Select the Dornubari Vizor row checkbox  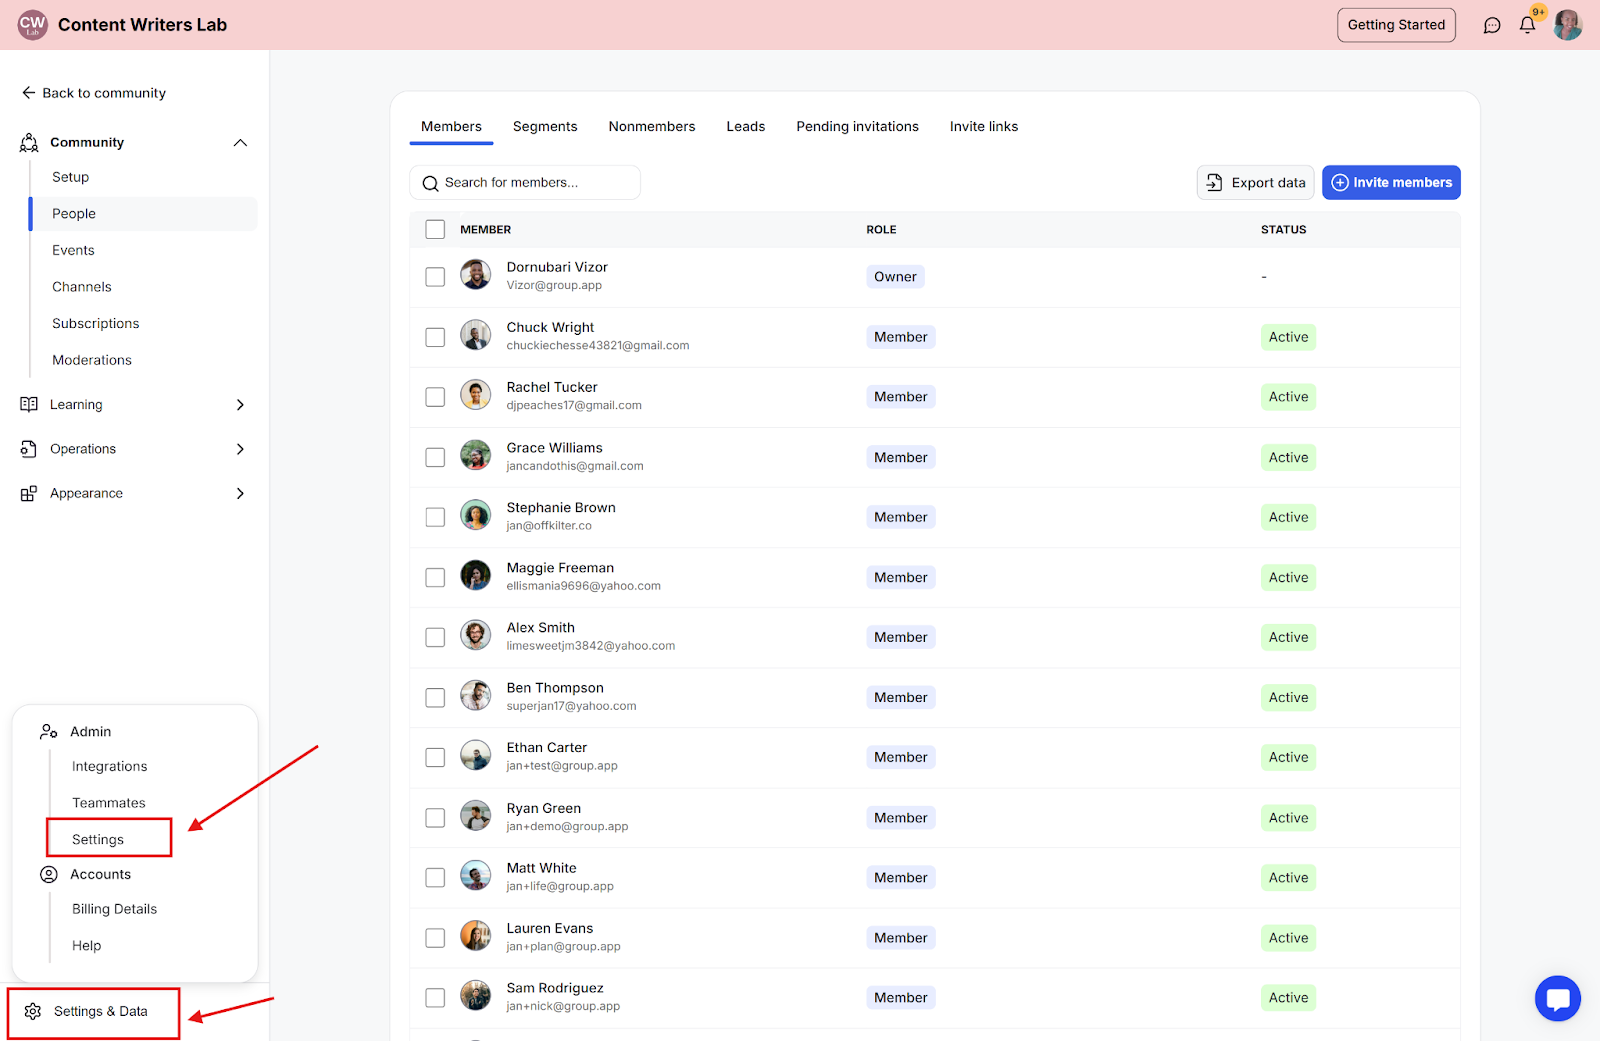pos(435,277)
